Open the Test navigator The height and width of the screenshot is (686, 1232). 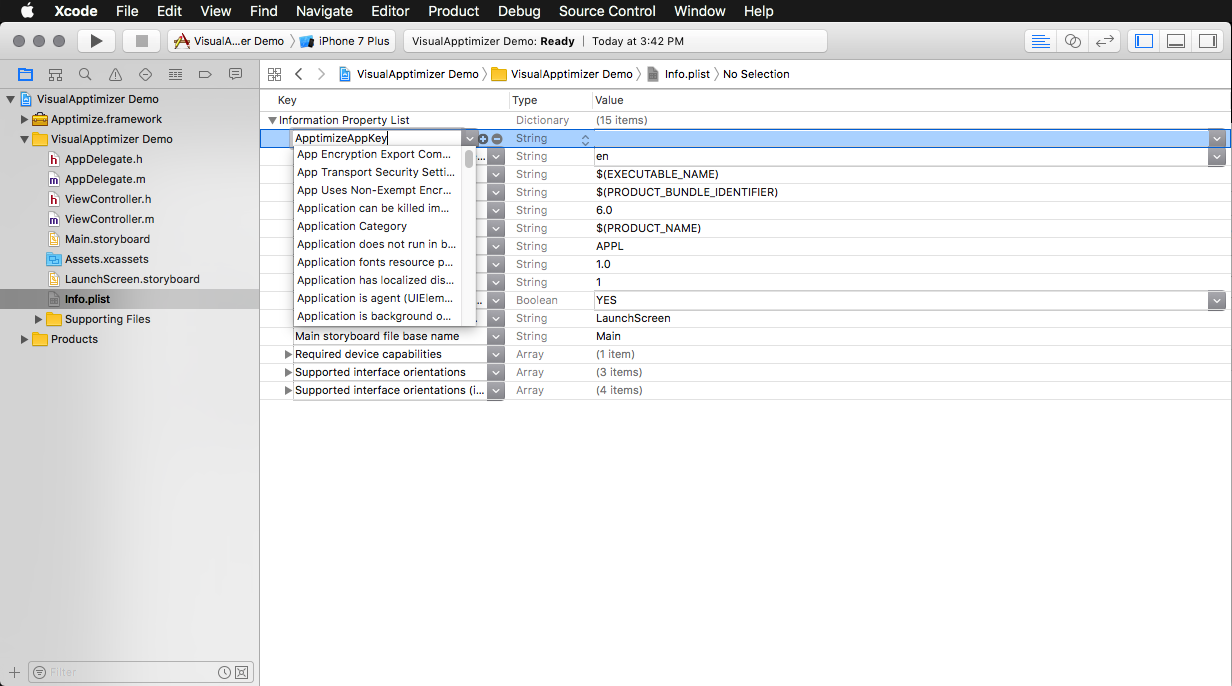point(145,74)
